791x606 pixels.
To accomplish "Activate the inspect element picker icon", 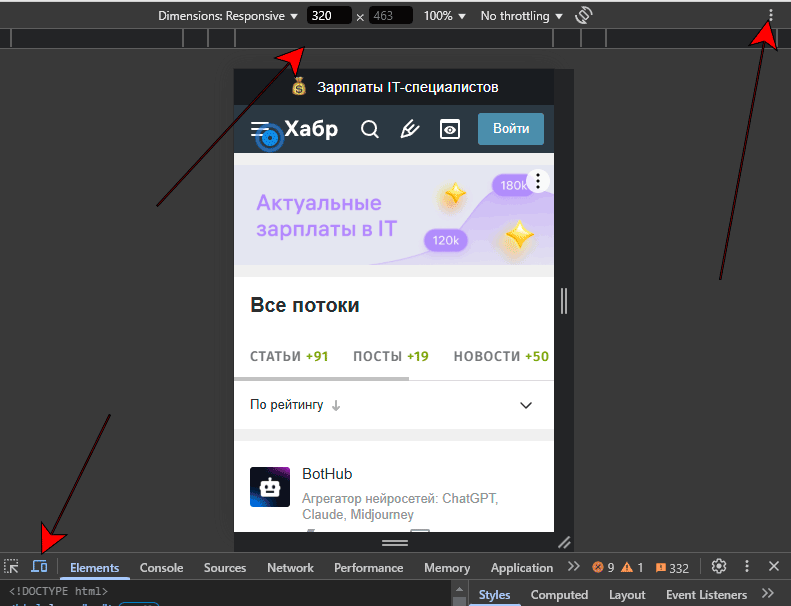I will (x=12, y=567).
